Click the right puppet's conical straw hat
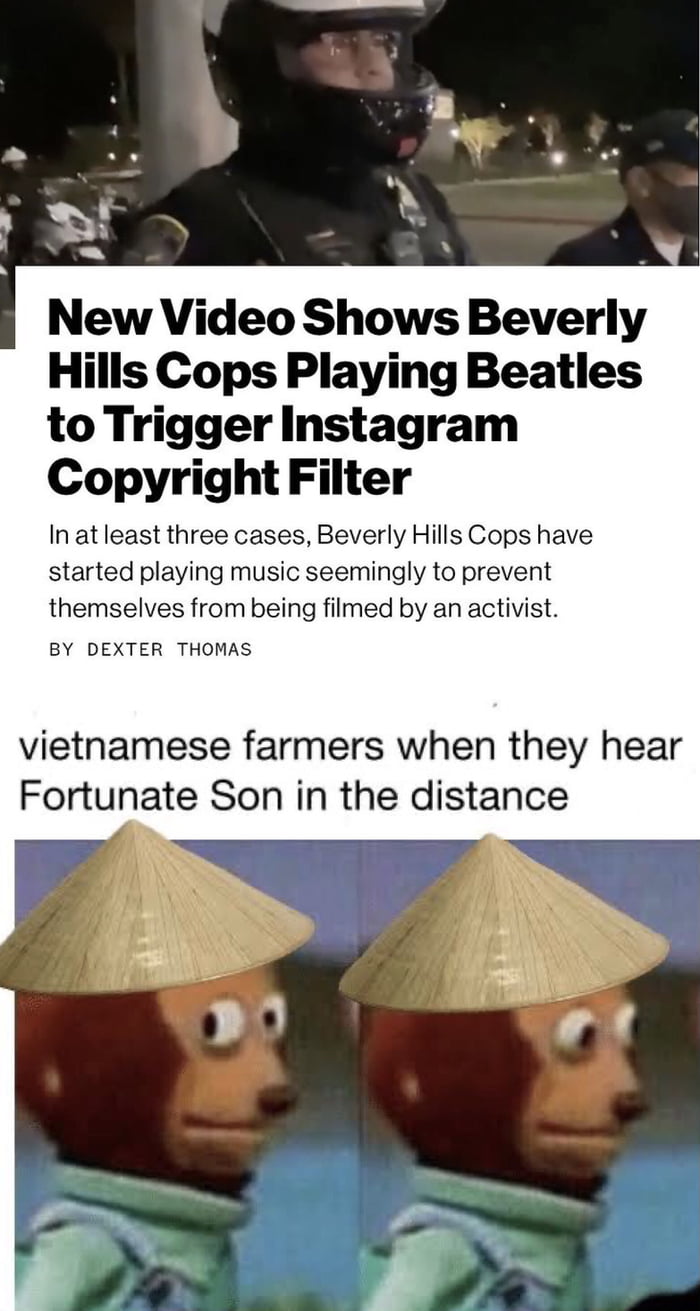This screenshot has width=700, height=1311. pyautogui.click(x=505, y=920)
